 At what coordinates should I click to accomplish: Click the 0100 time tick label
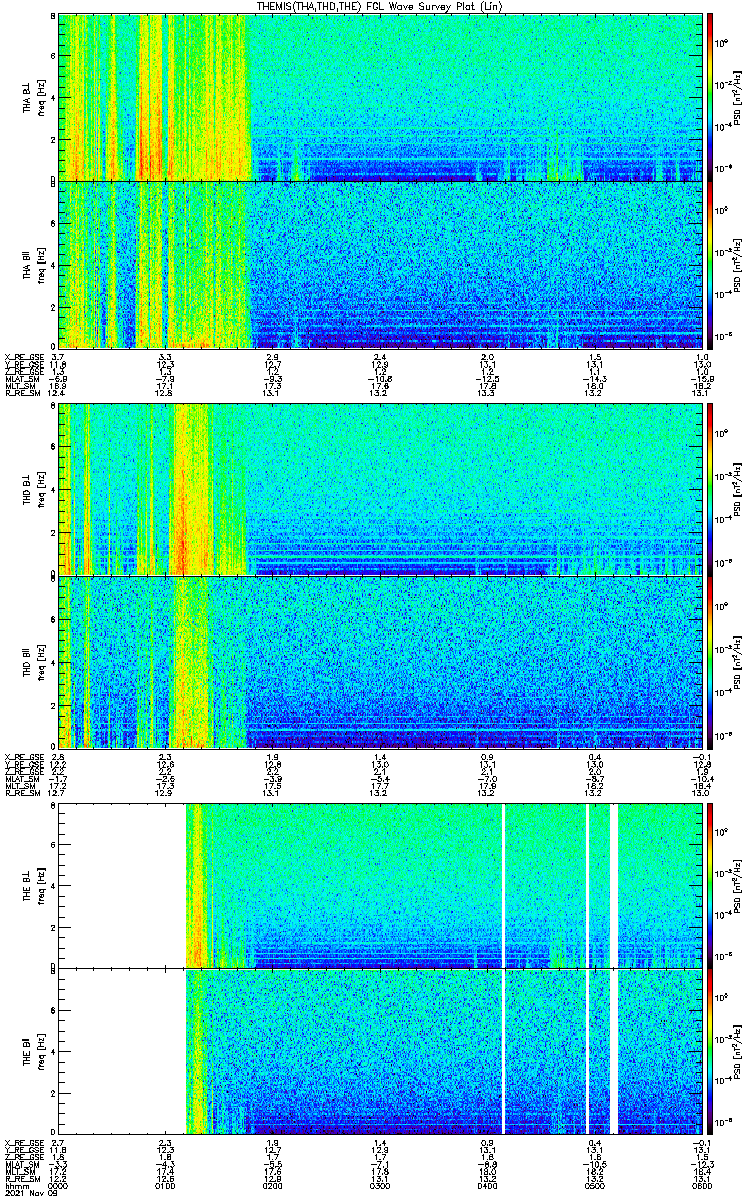coord(166,1184)
